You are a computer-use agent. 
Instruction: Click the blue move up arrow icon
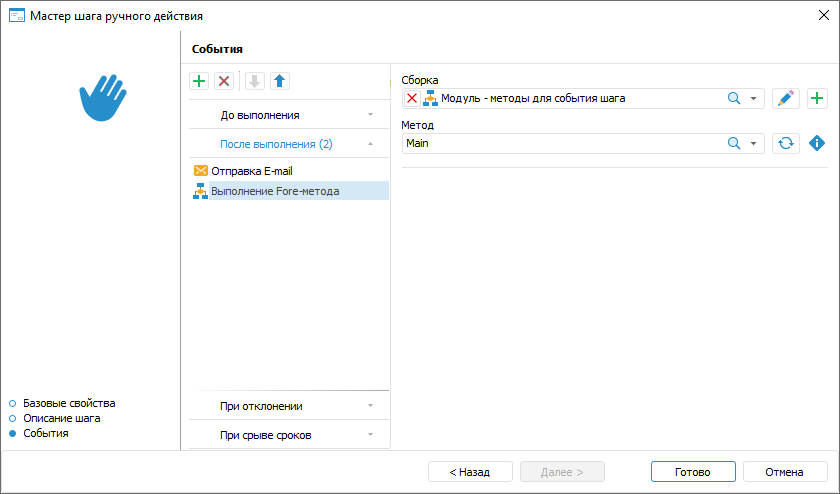click(x=280, y=81)
